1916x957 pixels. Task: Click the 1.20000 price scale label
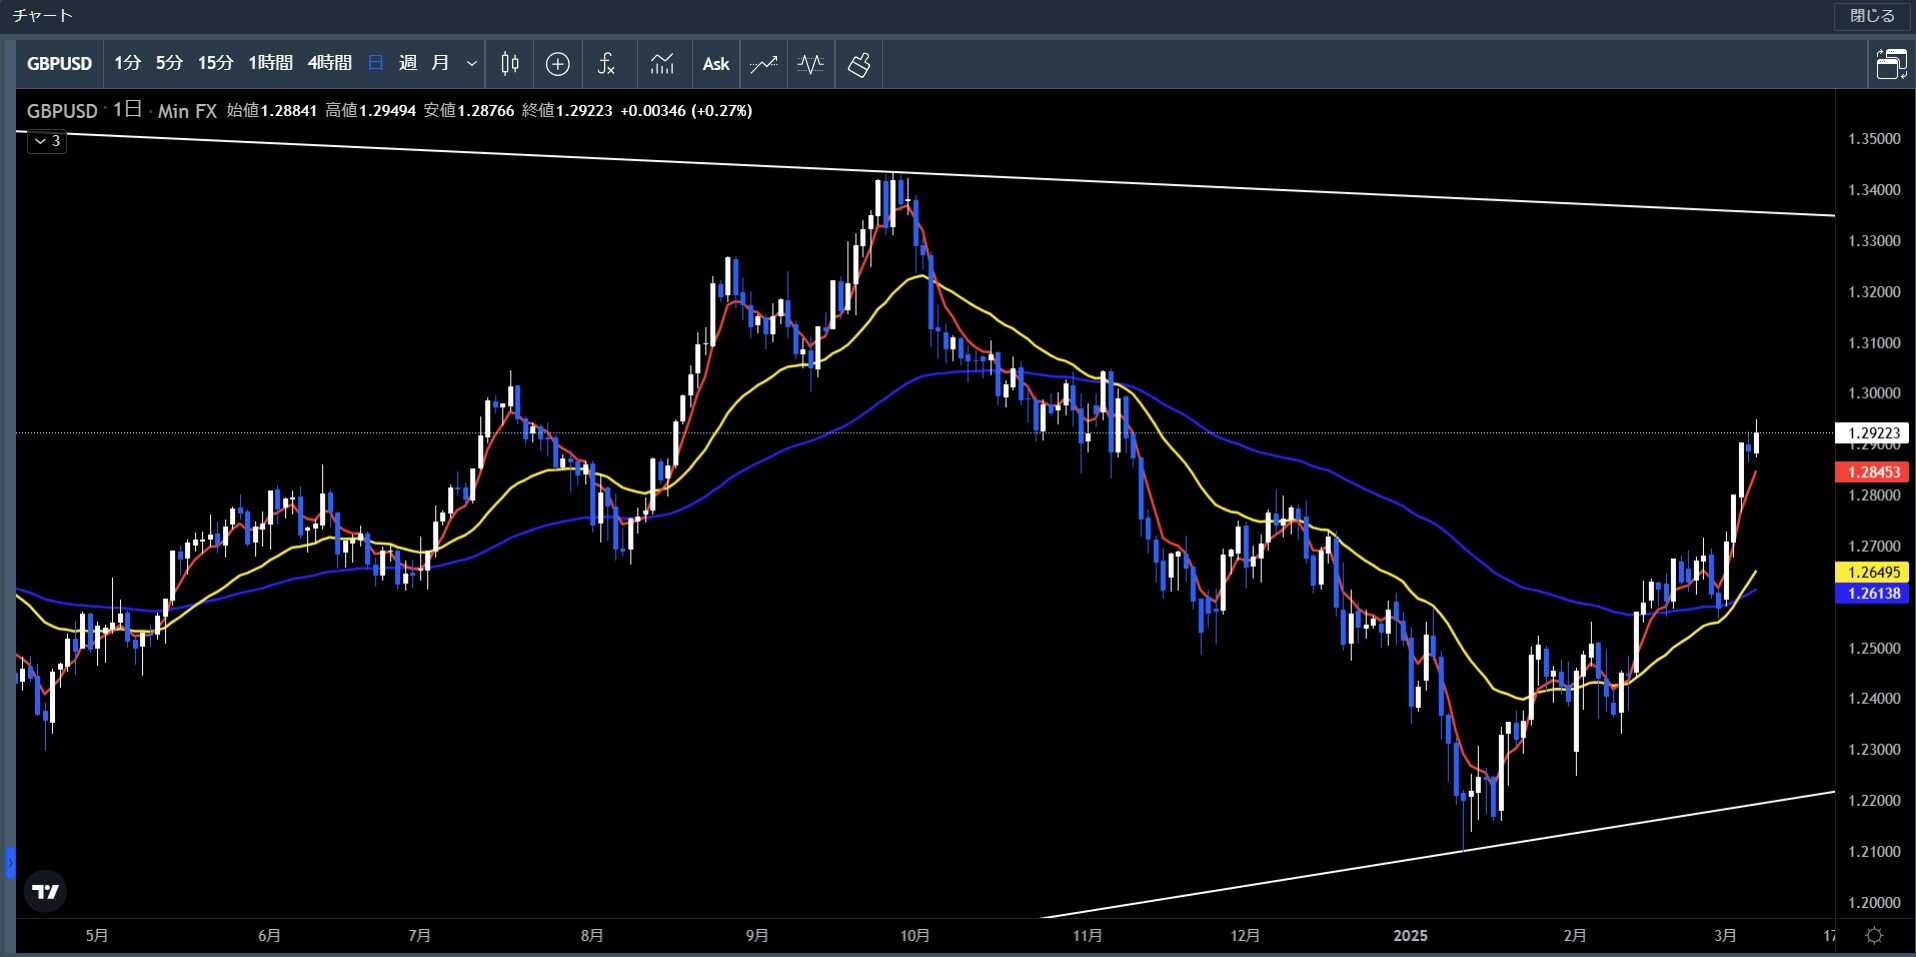click(1874, 902)
